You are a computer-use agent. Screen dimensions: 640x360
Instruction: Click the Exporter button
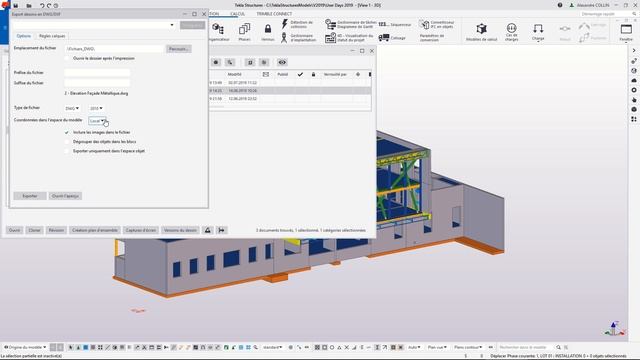pyautogui.click(x=30, y=196)
